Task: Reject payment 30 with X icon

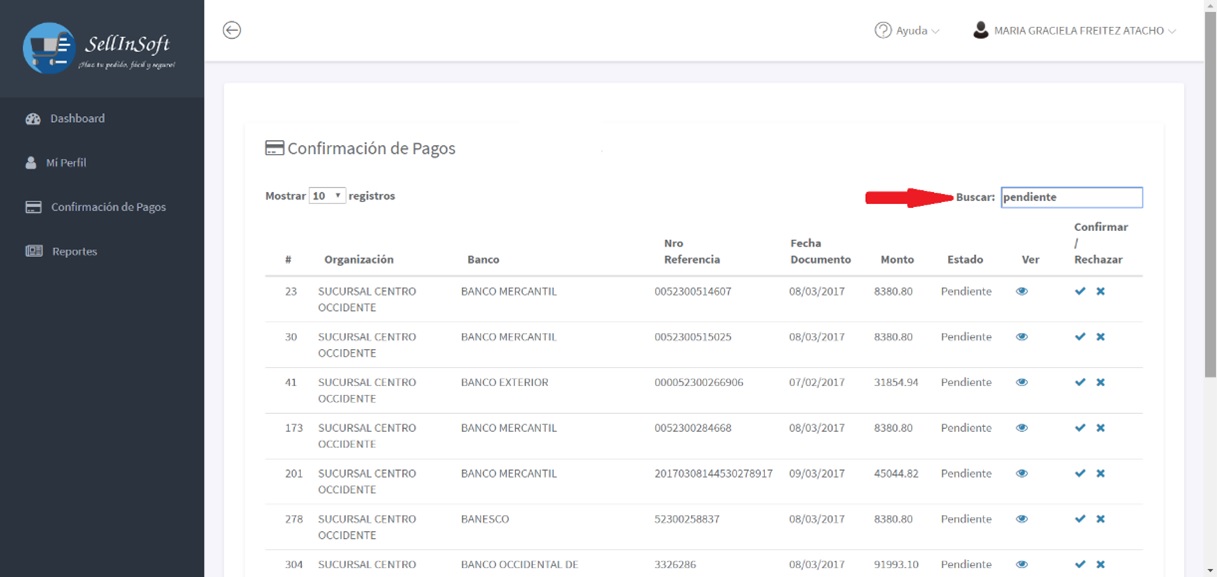Action: coord(1100,337)
